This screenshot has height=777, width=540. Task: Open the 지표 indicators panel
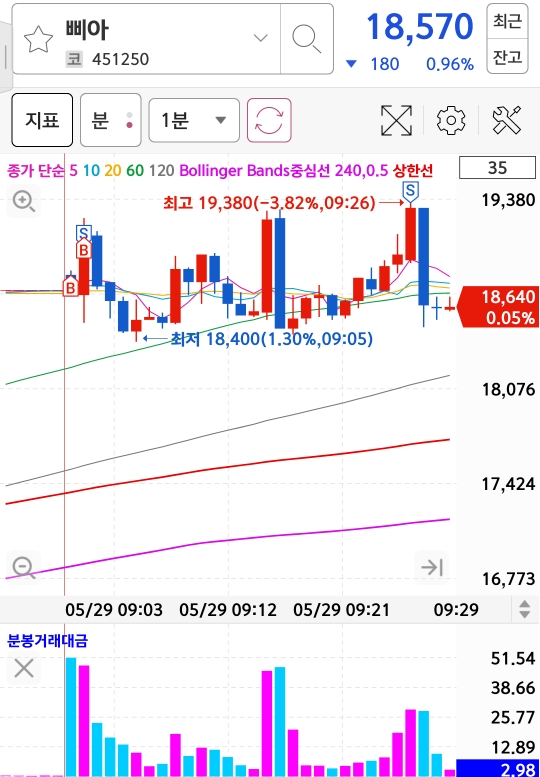(x=42, y=120)
